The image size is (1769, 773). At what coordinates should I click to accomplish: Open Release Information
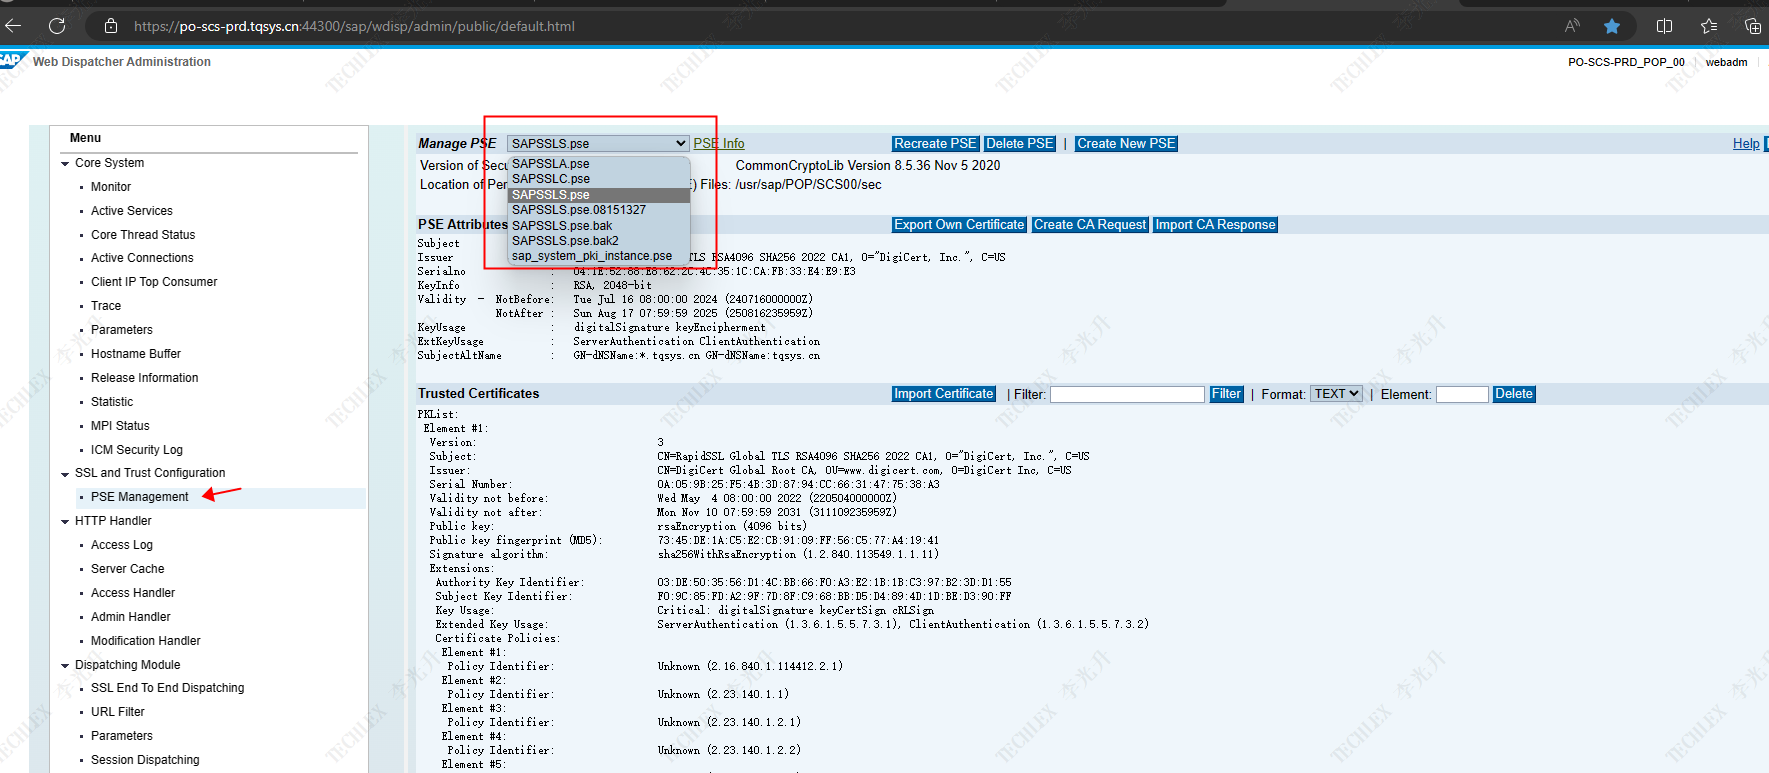pyautogui.click(x=145, y=378)
